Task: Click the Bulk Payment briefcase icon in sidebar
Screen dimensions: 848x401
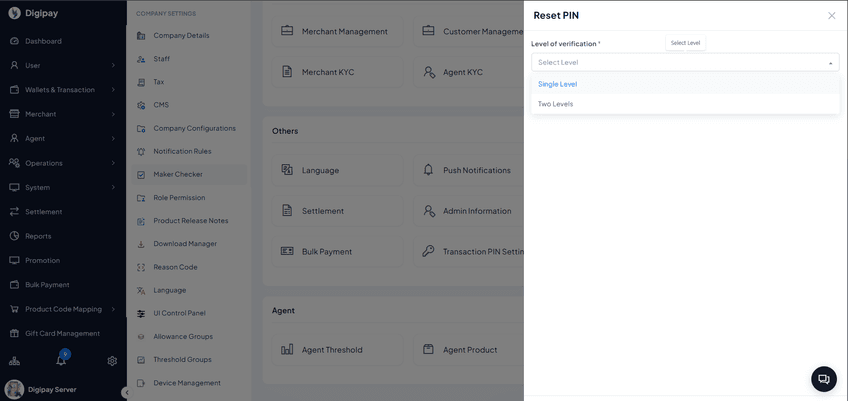Action: click(x=15, y=285)
